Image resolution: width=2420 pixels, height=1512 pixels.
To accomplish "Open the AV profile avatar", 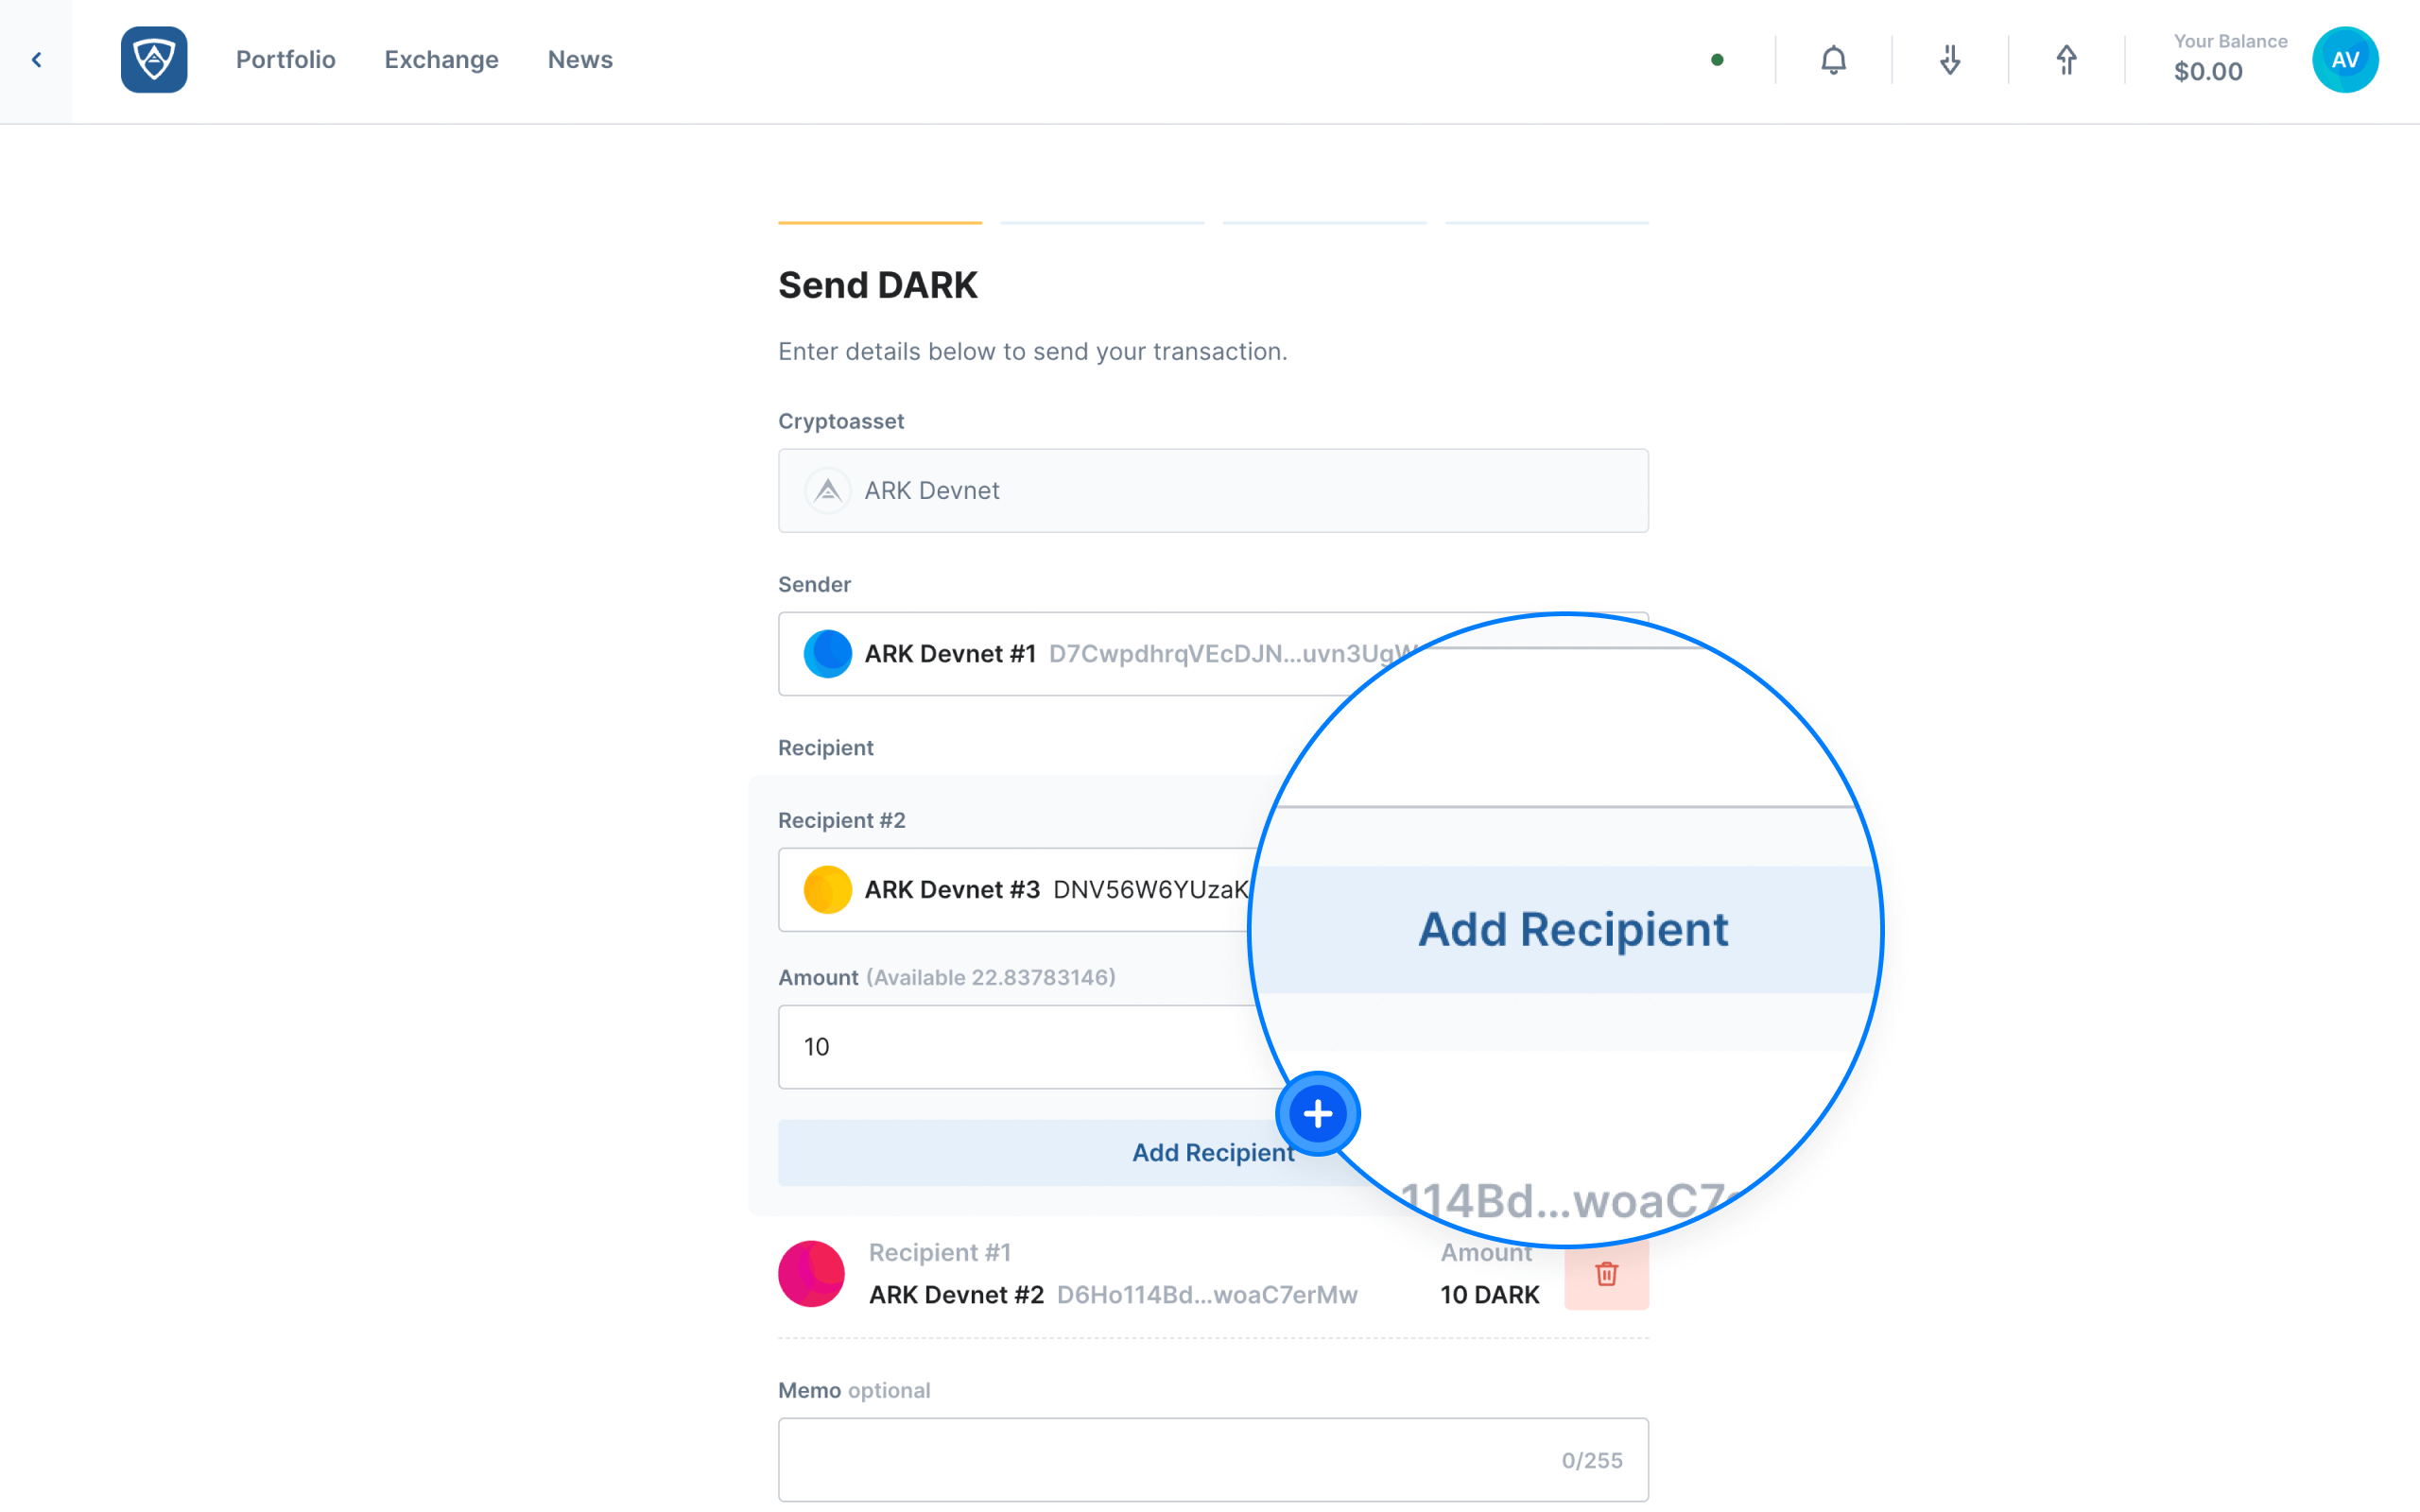I will [2345, 60].
